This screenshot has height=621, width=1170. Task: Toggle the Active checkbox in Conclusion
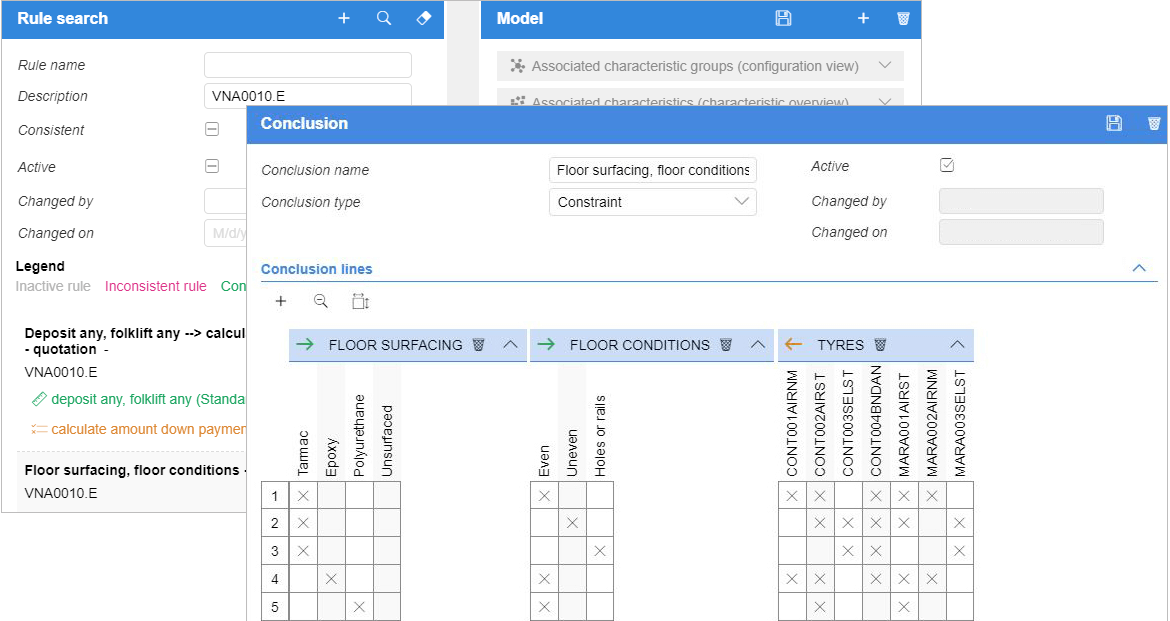947,165
